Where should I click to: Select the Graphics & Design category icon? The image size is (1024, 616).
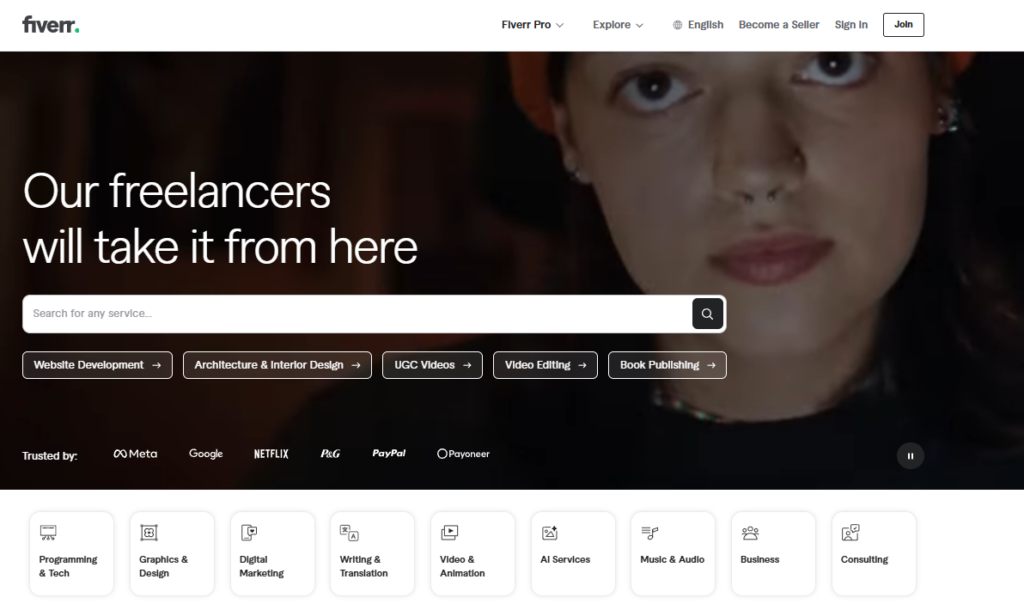click(x=149, y=533)
